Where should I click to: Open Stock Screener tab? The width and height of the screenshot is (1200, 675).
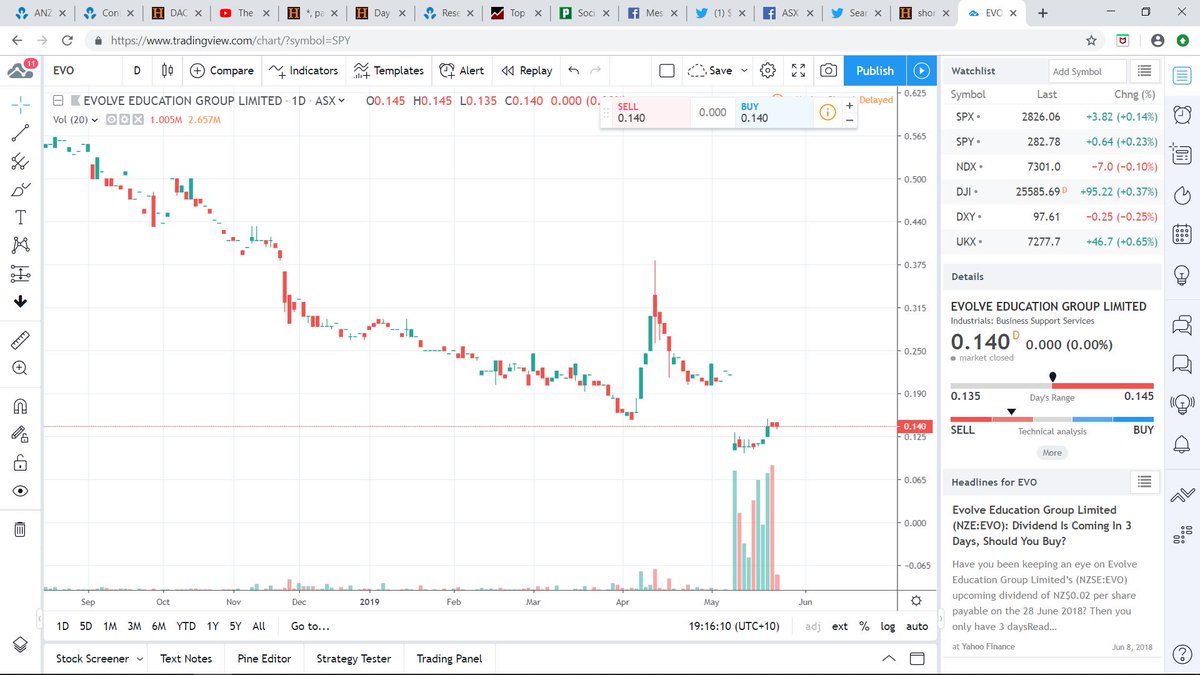click(x=98, y=658)
